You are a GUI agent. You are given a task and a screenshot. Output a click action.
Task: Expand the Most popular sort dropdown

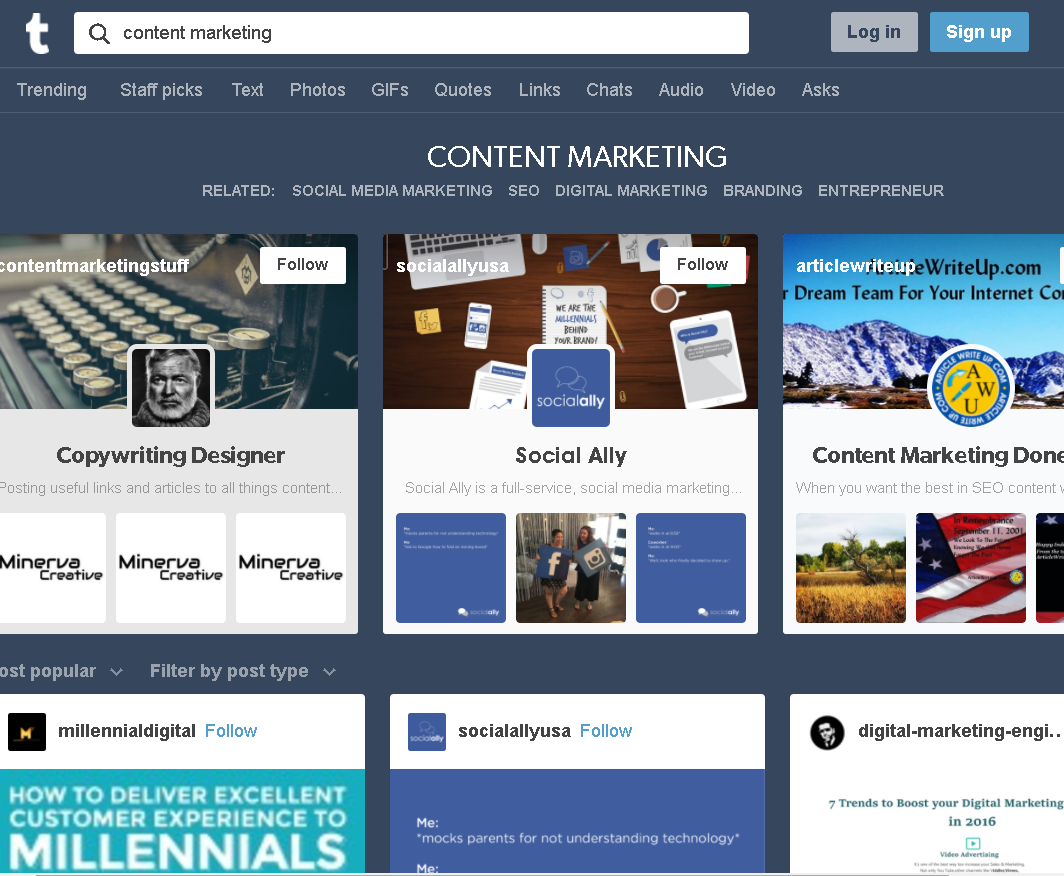pyautogui.click(x=61, y=671)
